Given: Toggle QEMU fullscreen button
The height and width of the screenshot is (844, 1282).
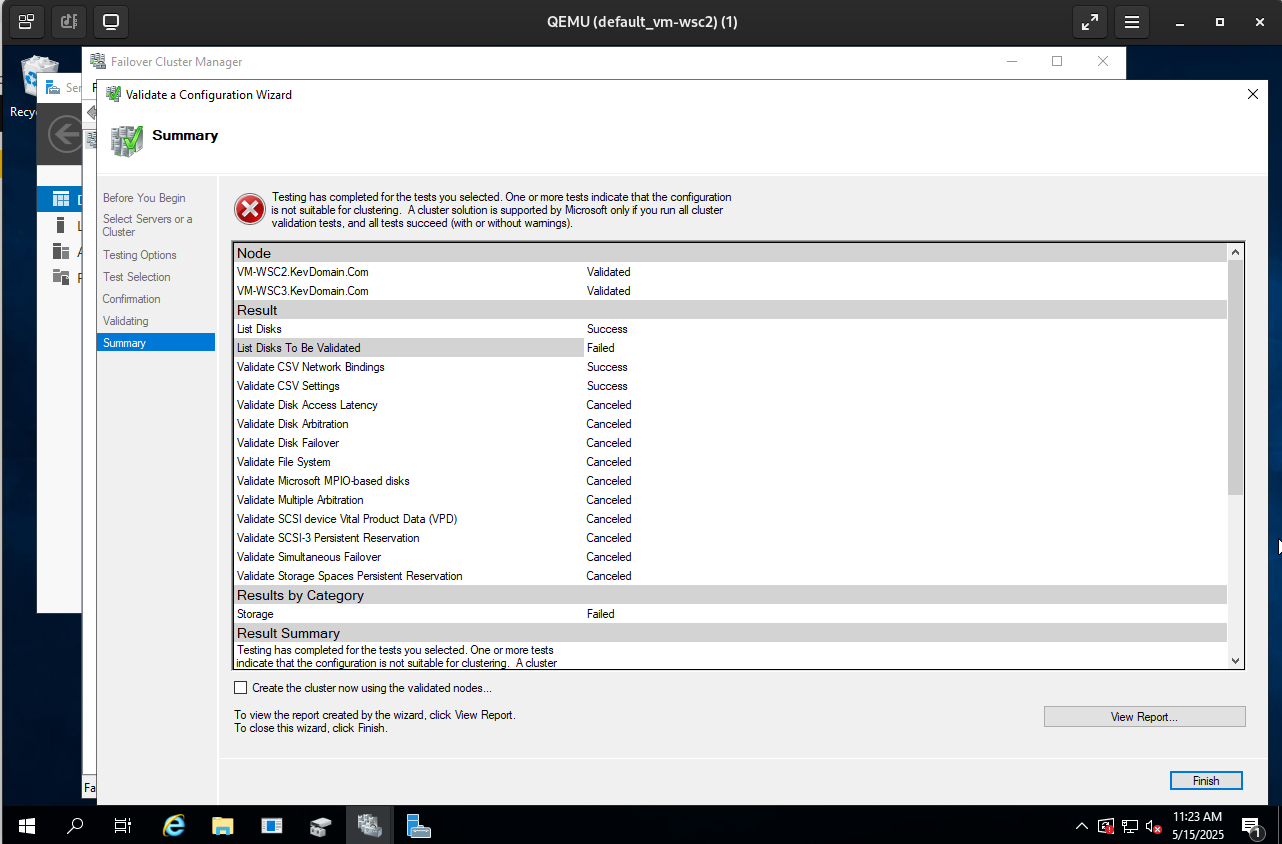Looking at the screenshot, I should (x=1090, y=21).
